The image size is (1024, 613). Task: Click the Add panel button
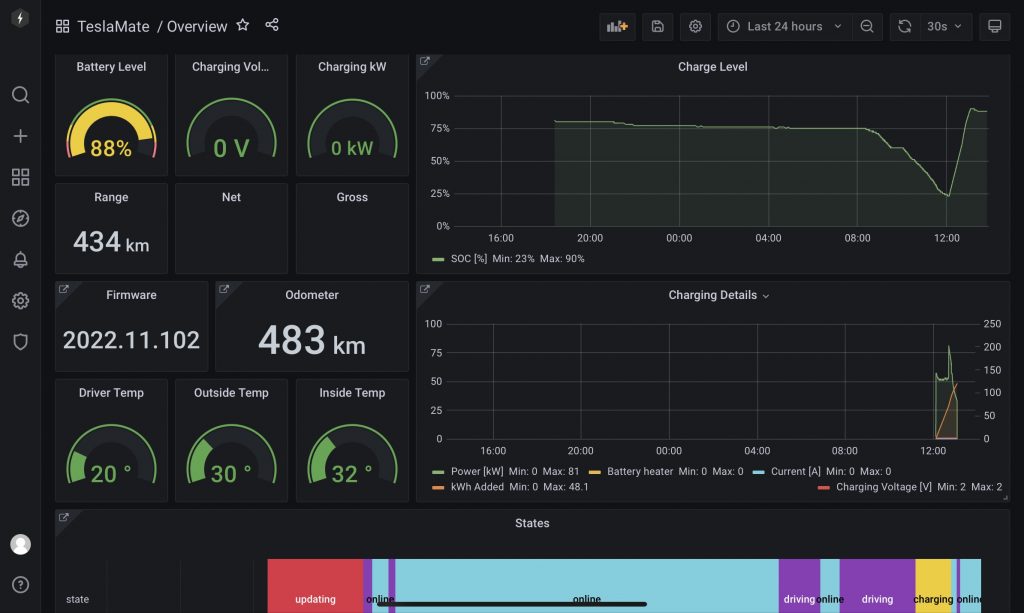(x=617, y=27)
